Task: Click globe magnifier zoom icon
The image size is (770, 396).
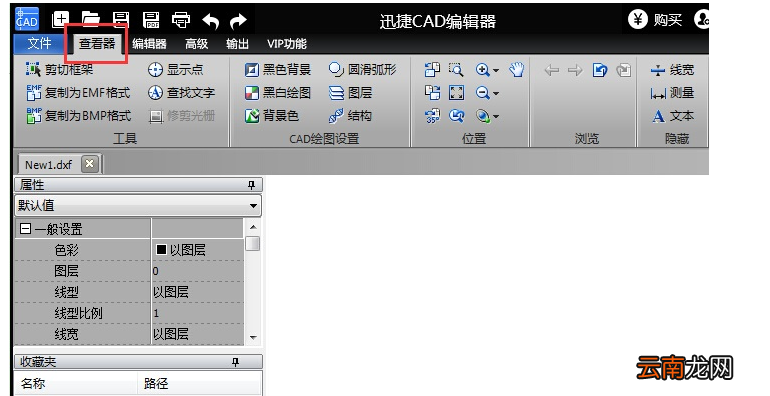Action: tap(482, 115)
